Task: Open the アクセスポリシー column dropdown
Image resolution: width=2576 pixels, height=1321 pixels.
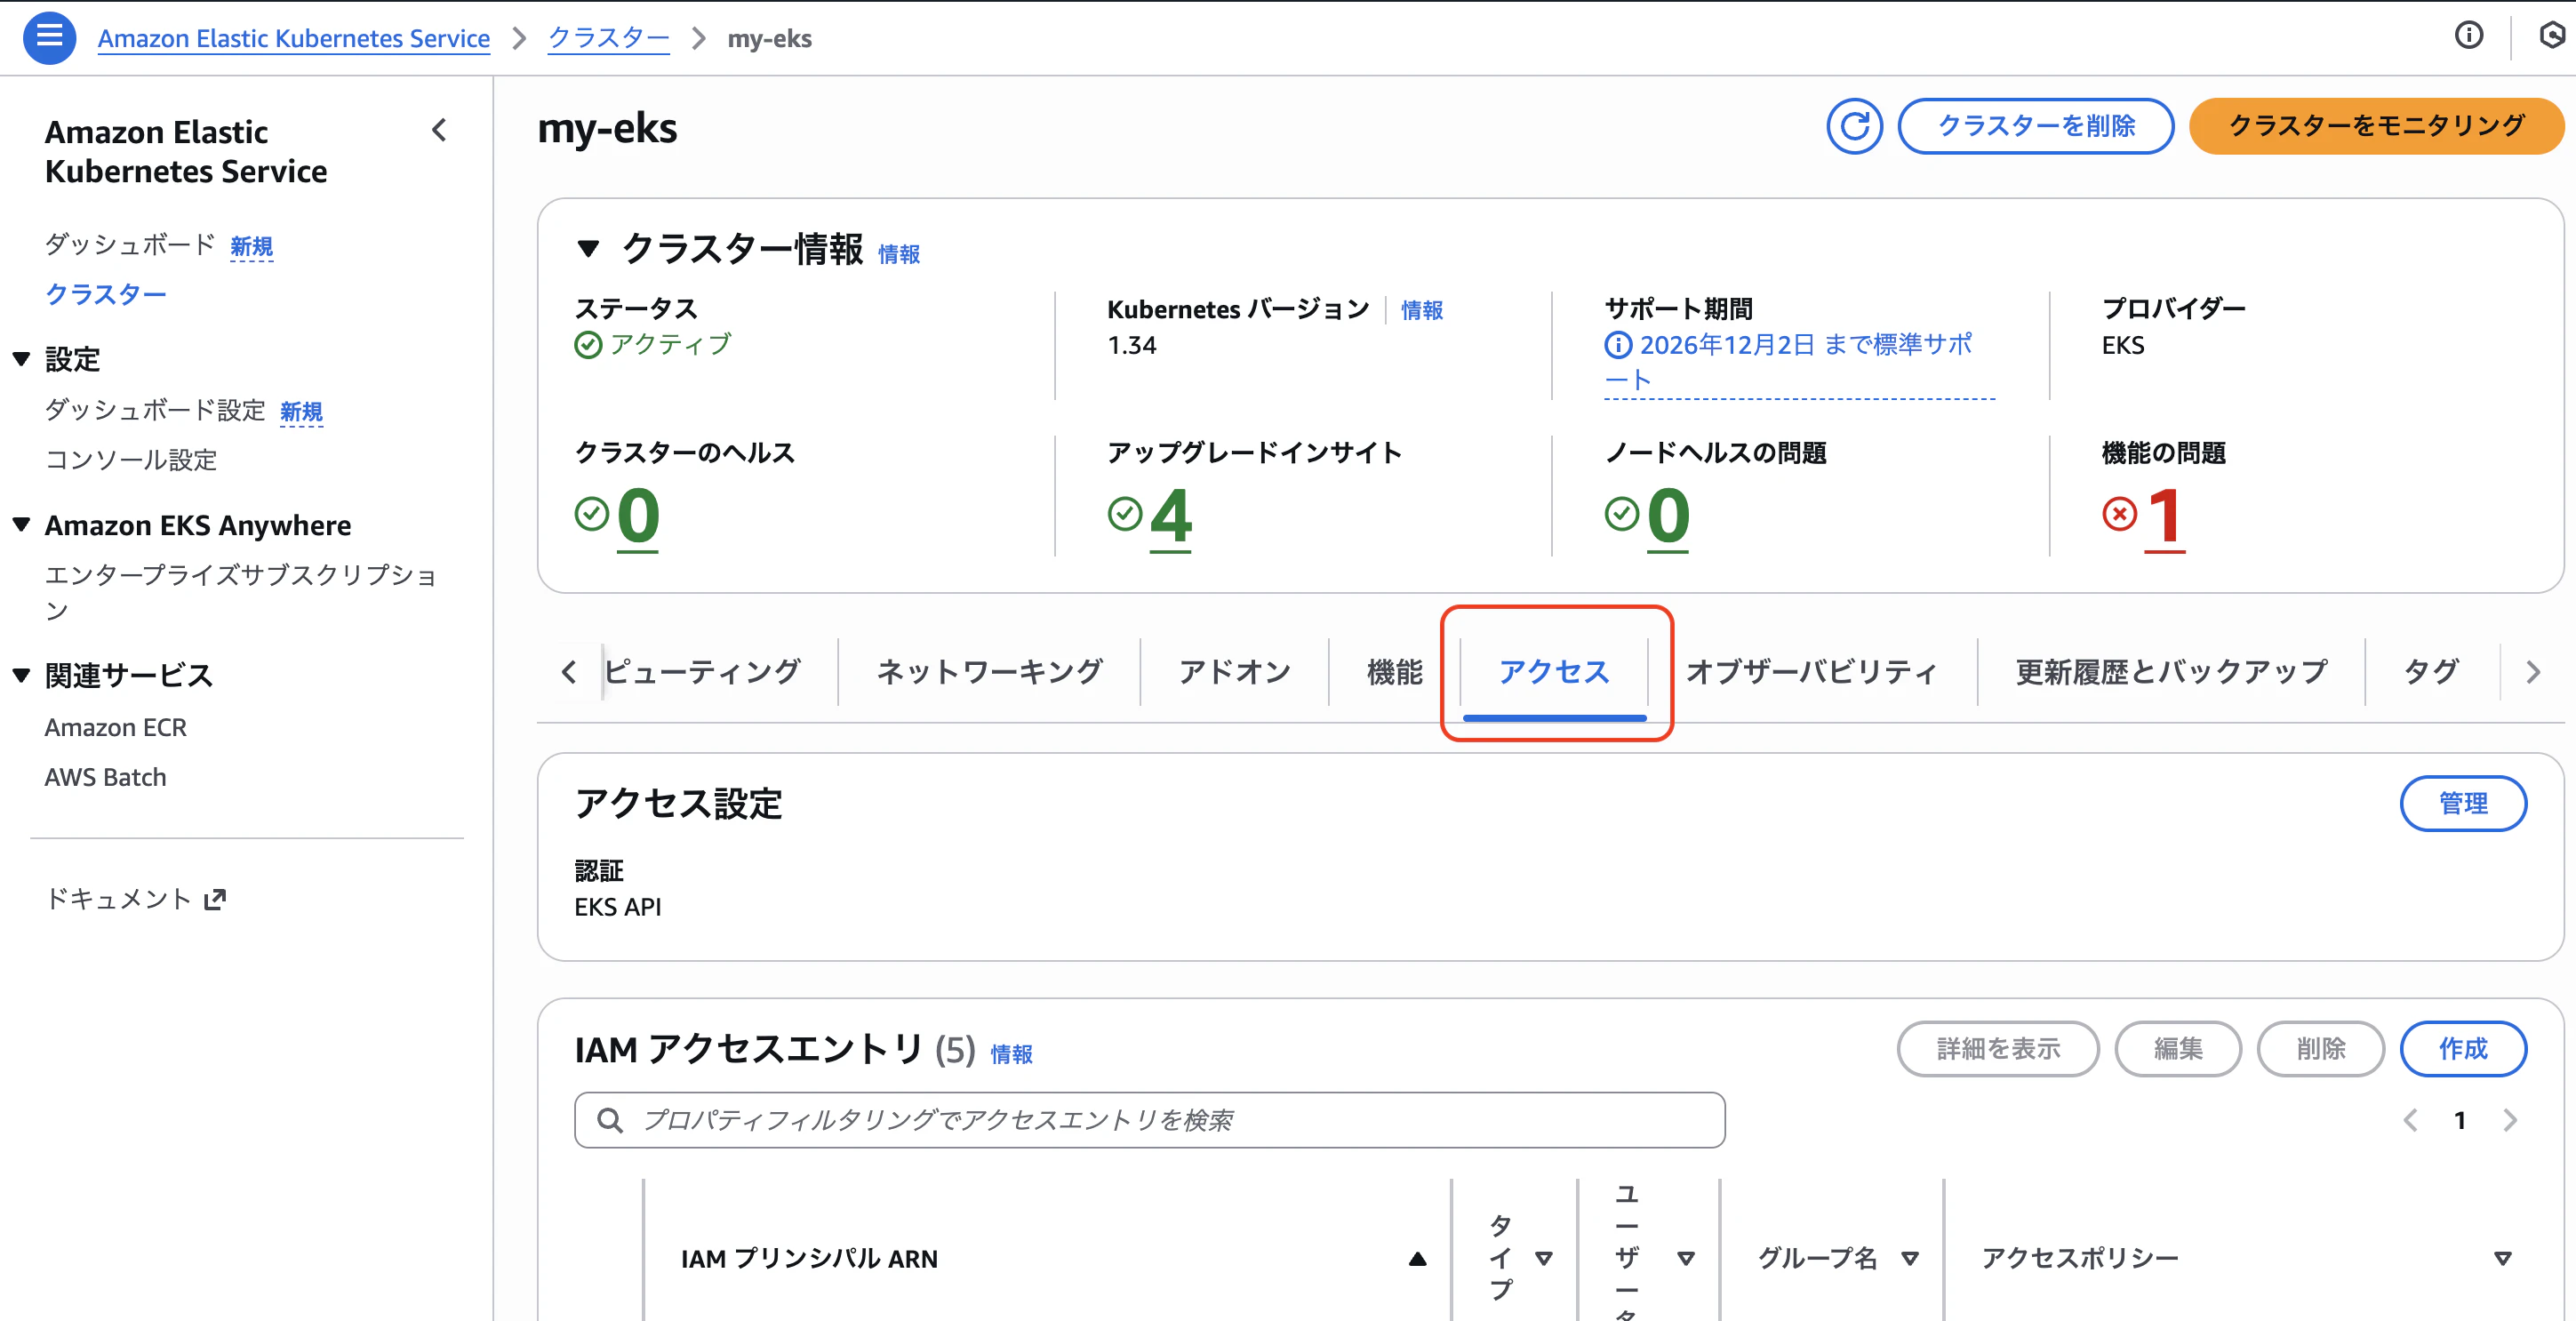Action: (x=2503, y=1259)
